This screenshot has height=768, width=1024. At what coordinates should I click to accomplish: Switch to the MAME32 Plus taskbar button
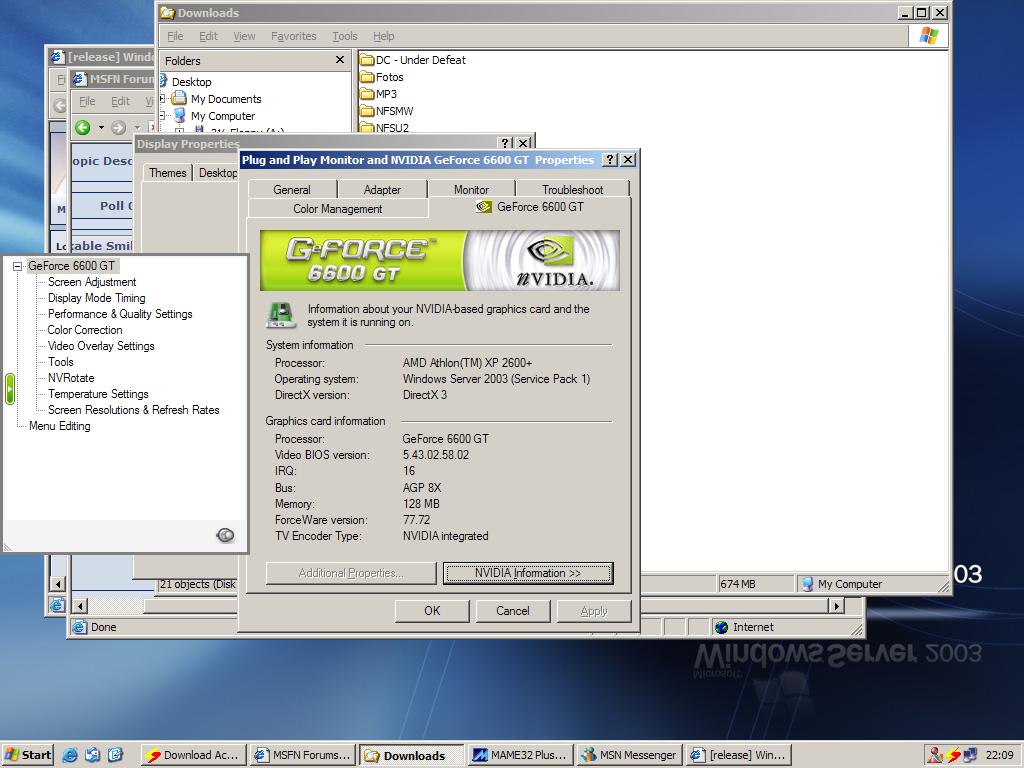[521, 755]
